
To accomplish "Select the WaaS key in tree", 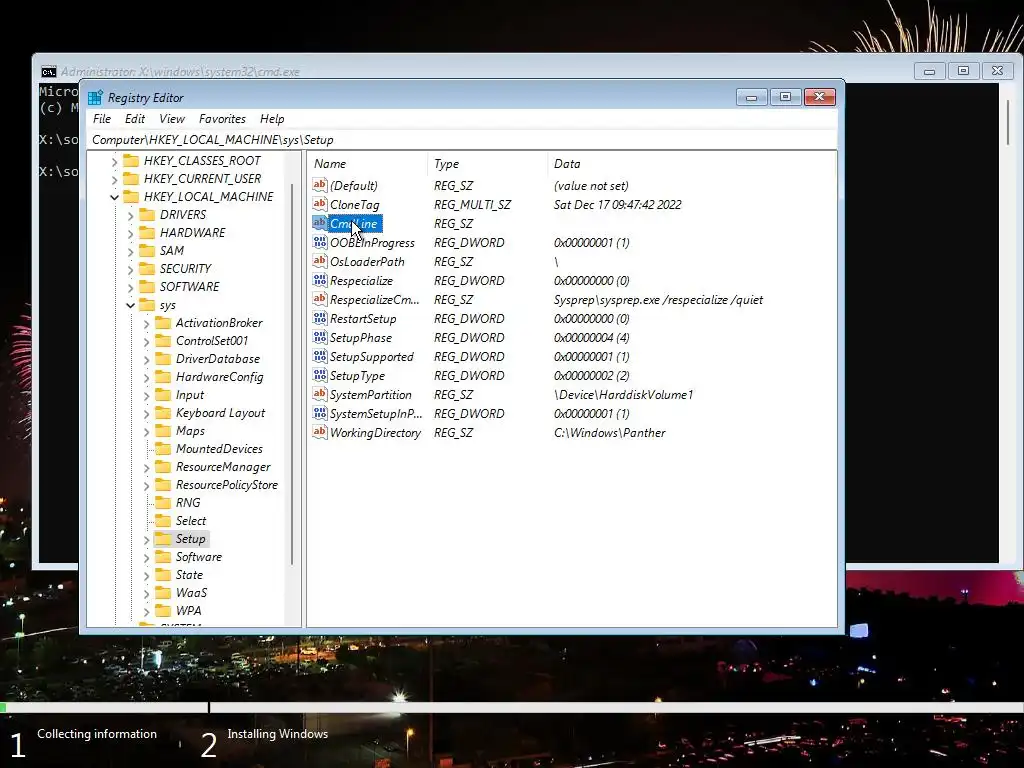I will click(191, 592).
